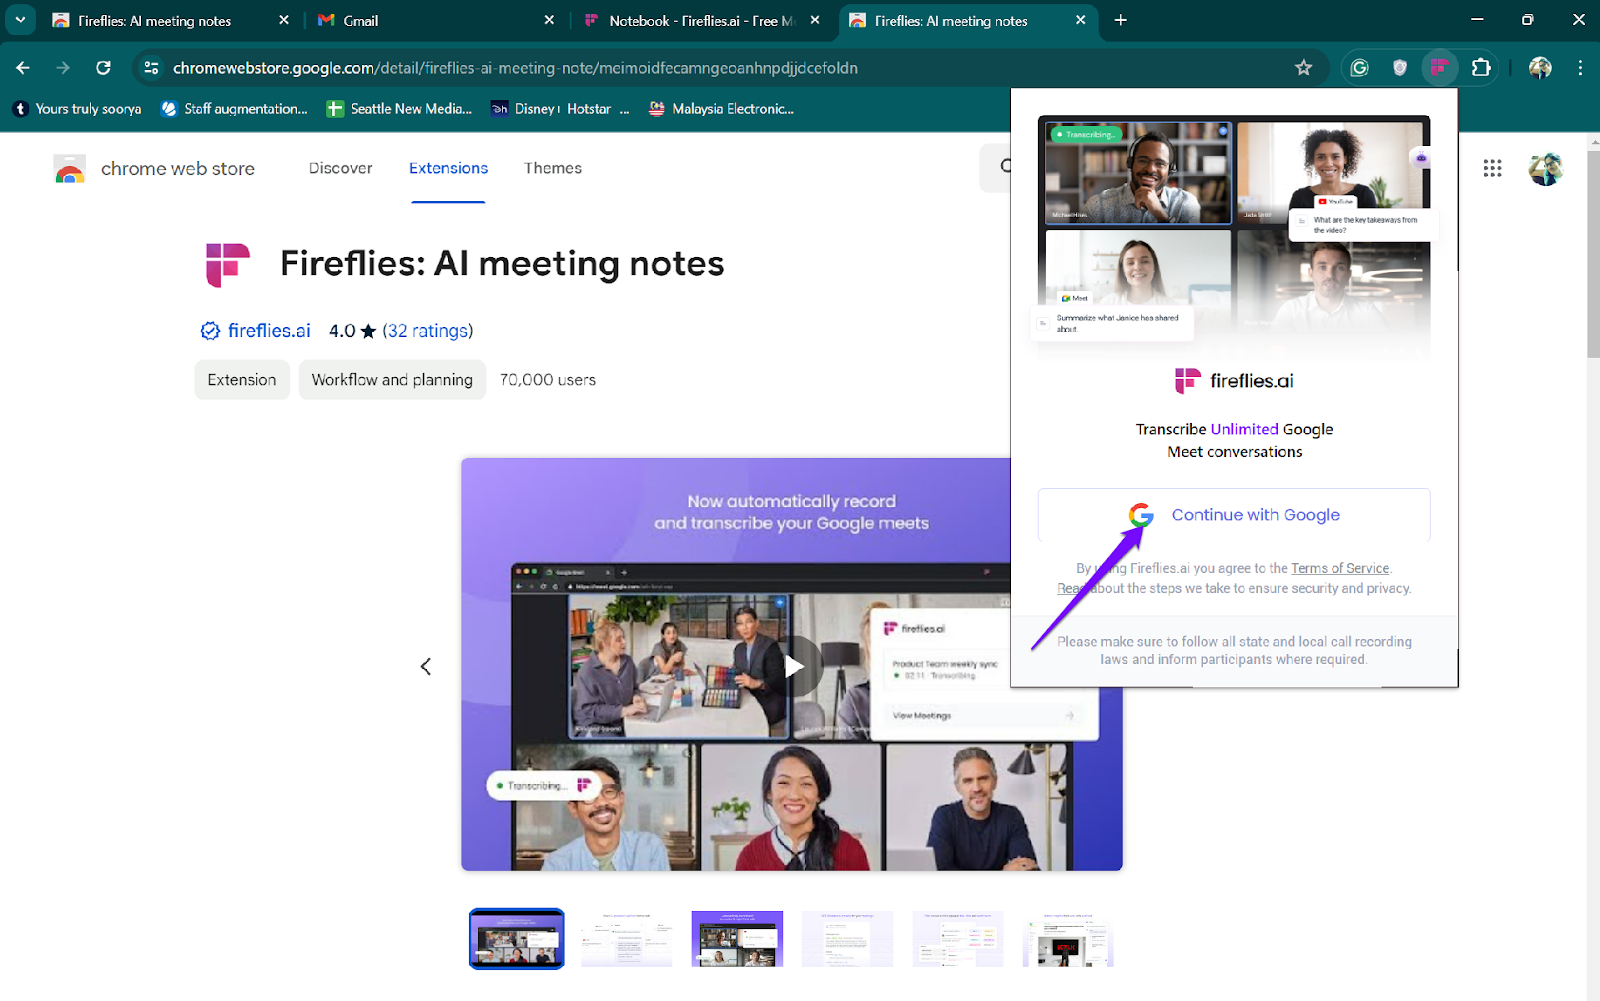Click the '70,000 users' text
The height and width of the screenshot is (1001, 1600).
point(548,380)
